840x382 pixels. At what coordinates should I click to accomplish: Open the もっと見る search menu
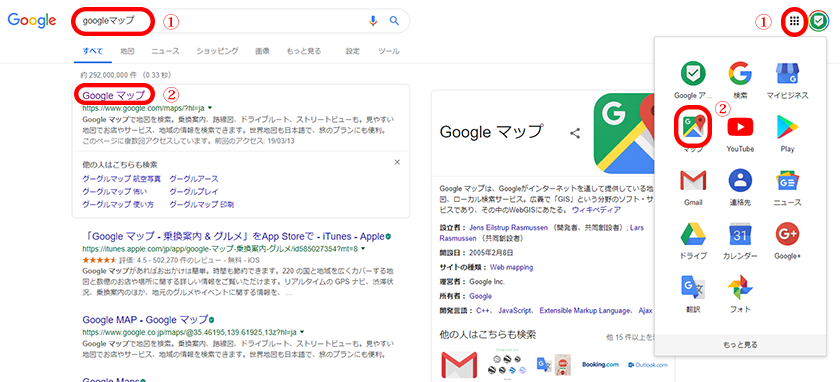point(304,51)
